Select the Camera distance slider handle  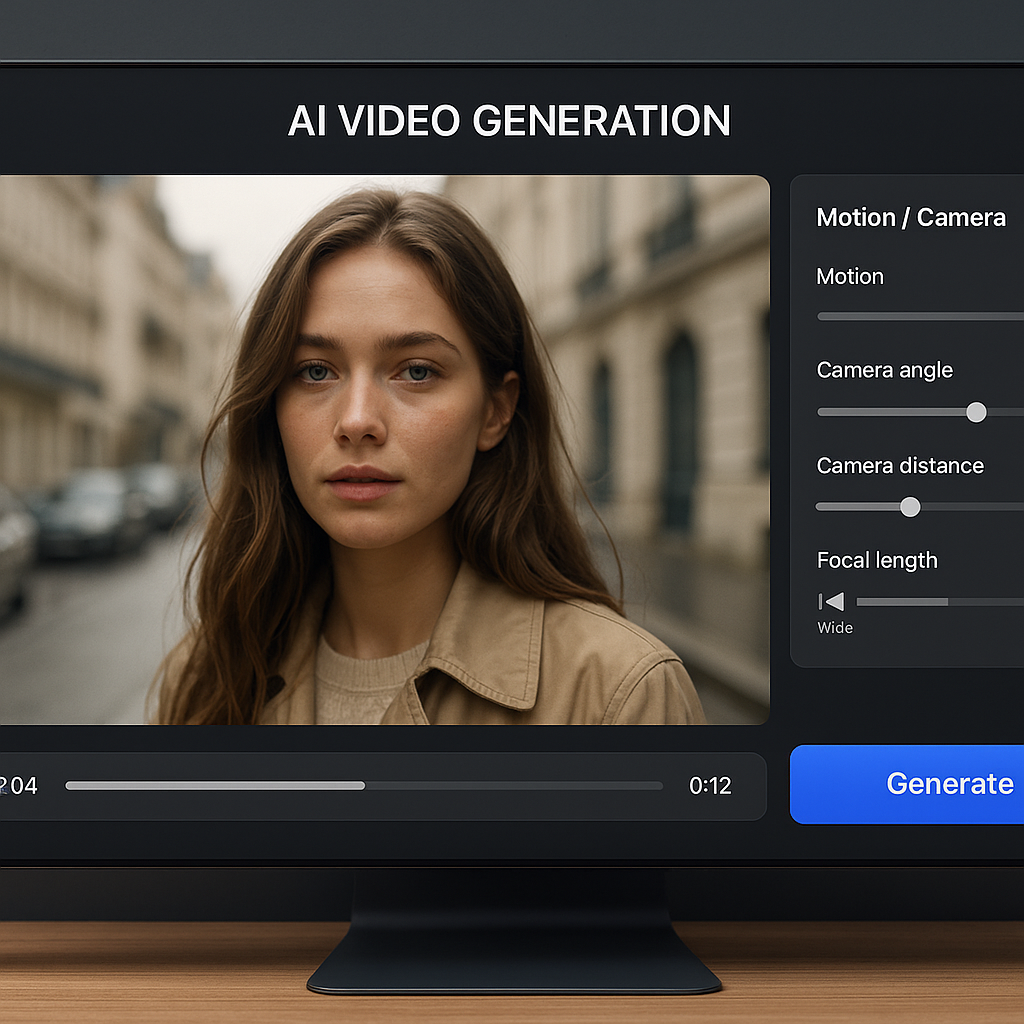click(910, 507)
